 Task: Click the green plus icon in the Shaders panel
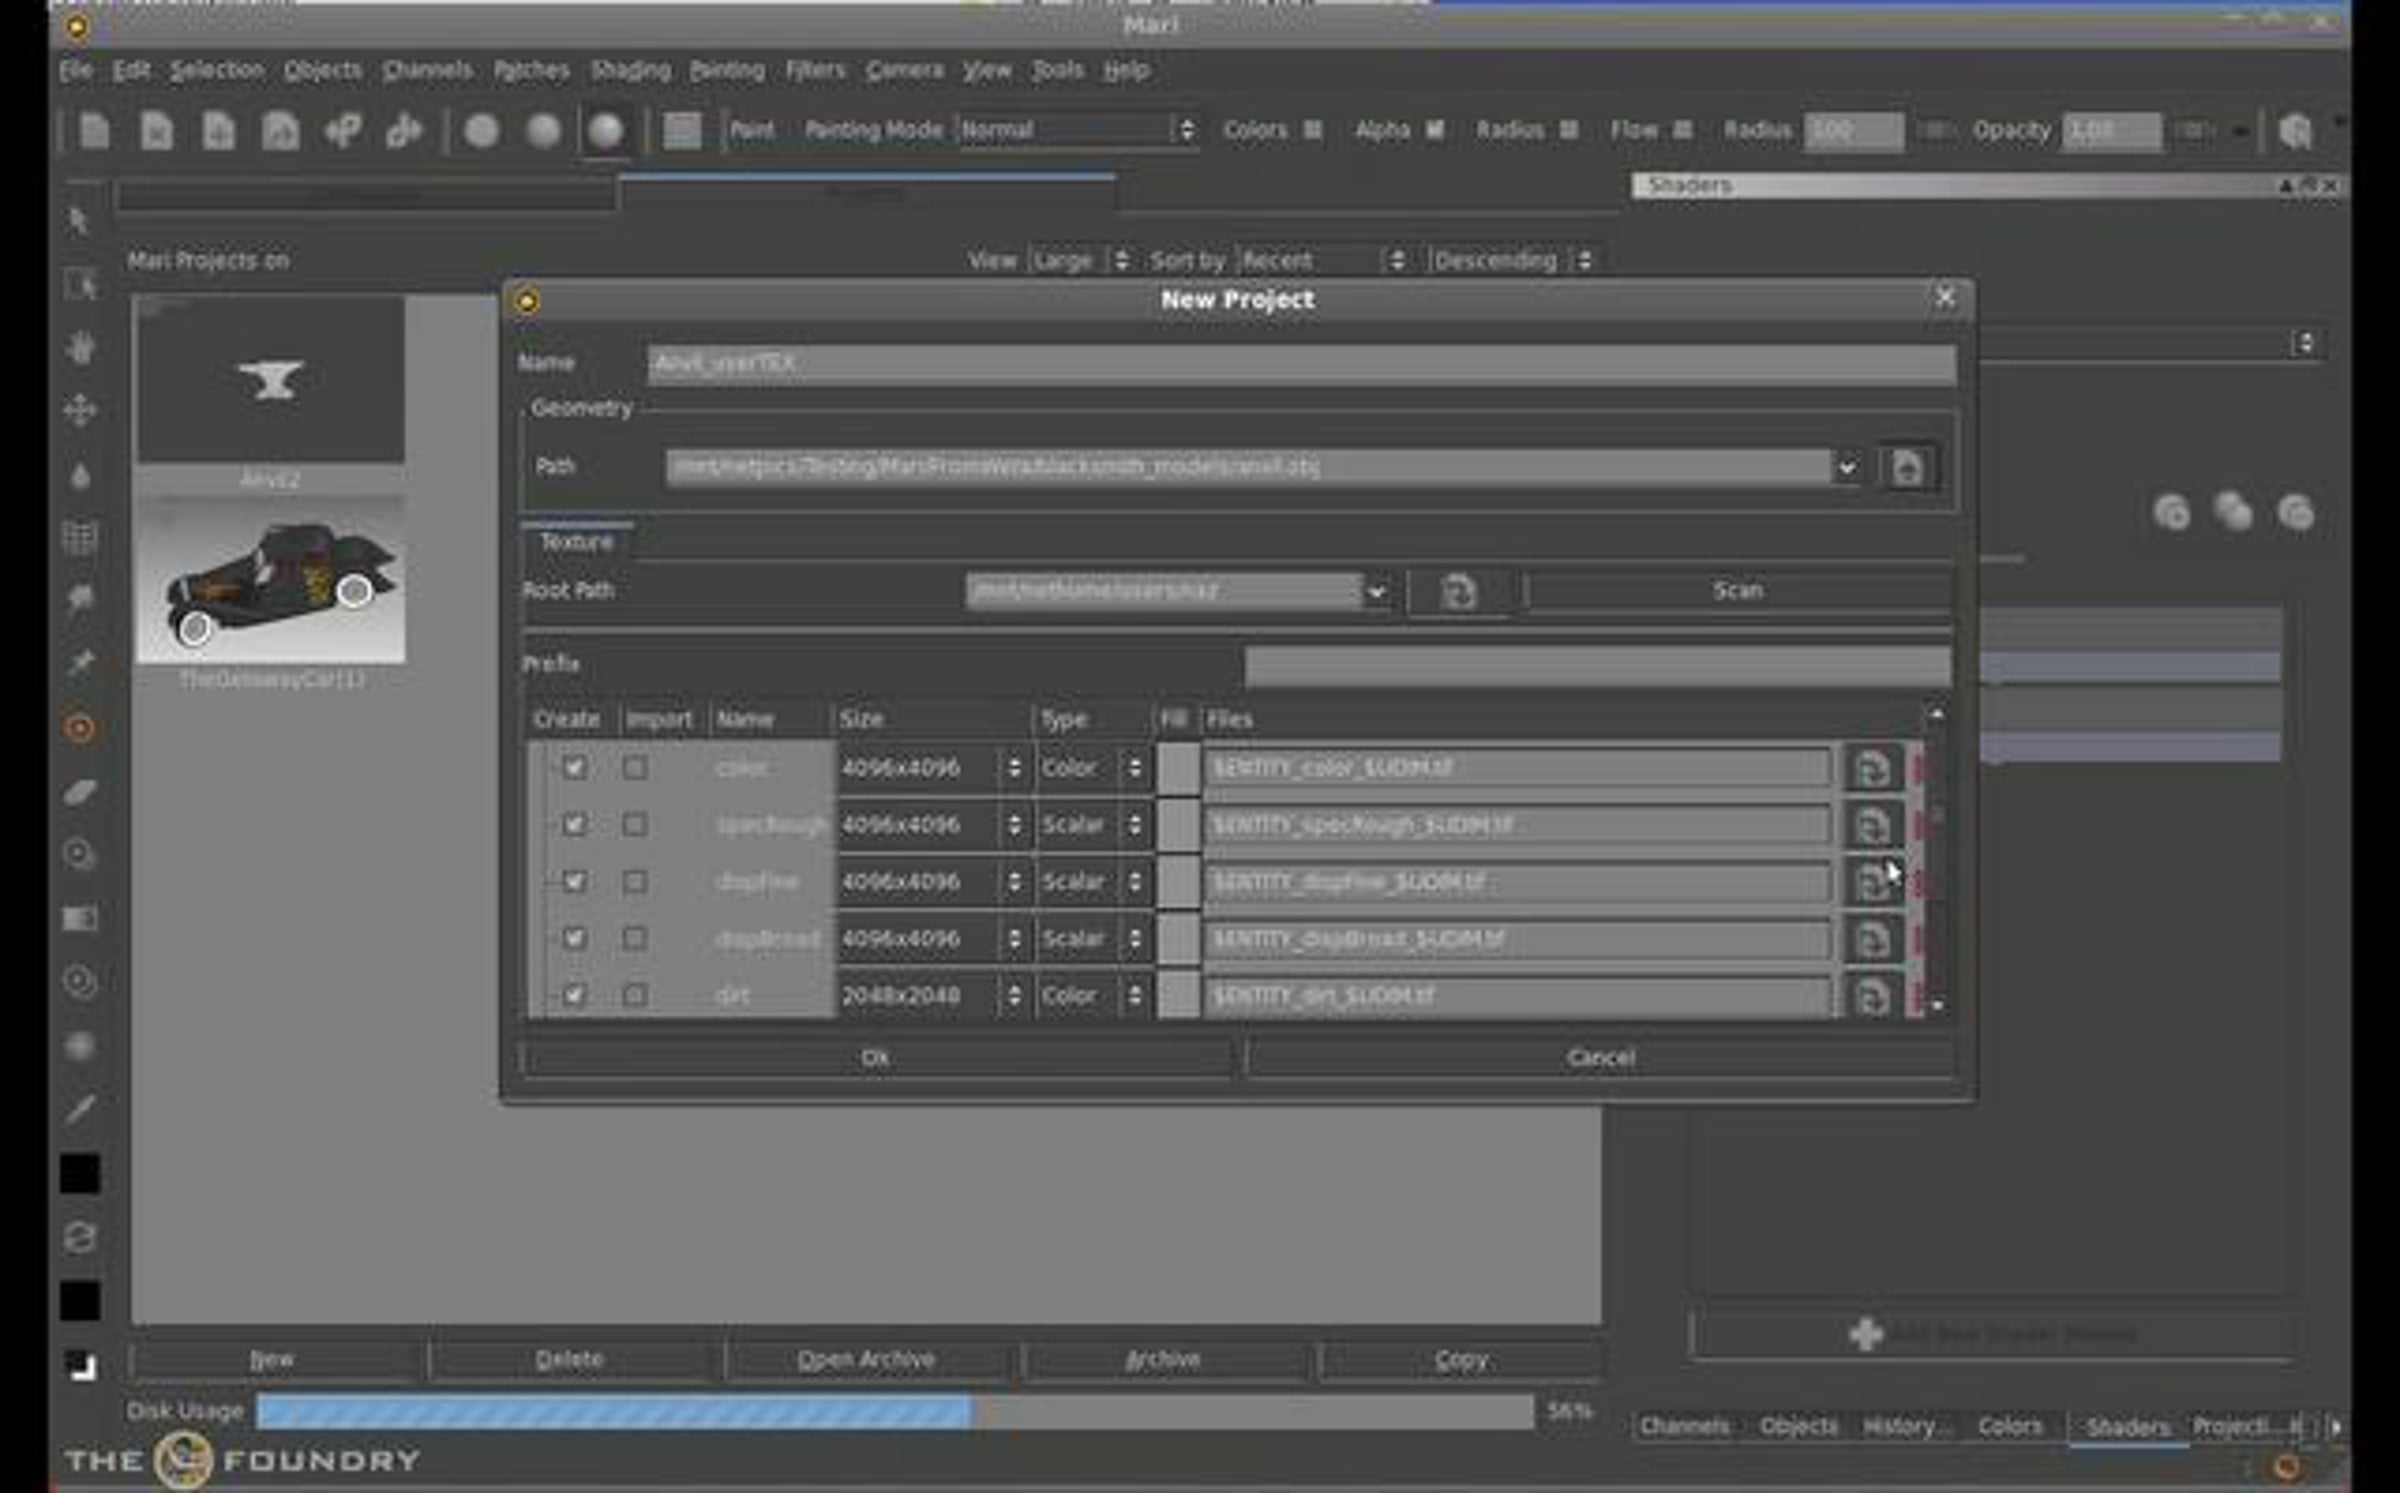[x=1866, y=1334]
